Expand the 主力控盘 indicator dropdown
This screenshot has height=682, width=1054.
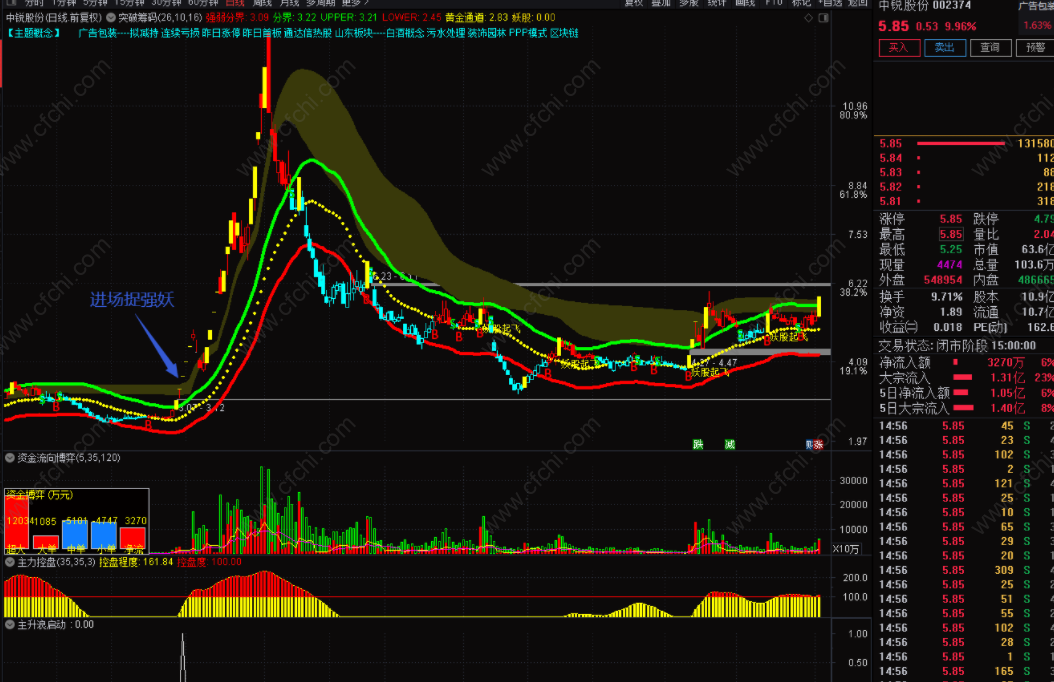10,562
